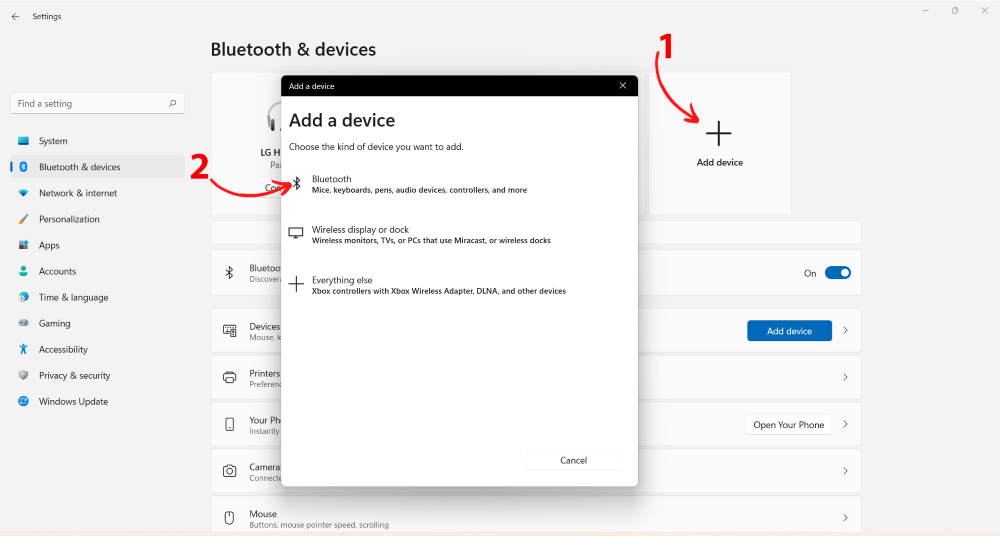
Task: Open the Cameras row chevron
Action: (846, 471)
